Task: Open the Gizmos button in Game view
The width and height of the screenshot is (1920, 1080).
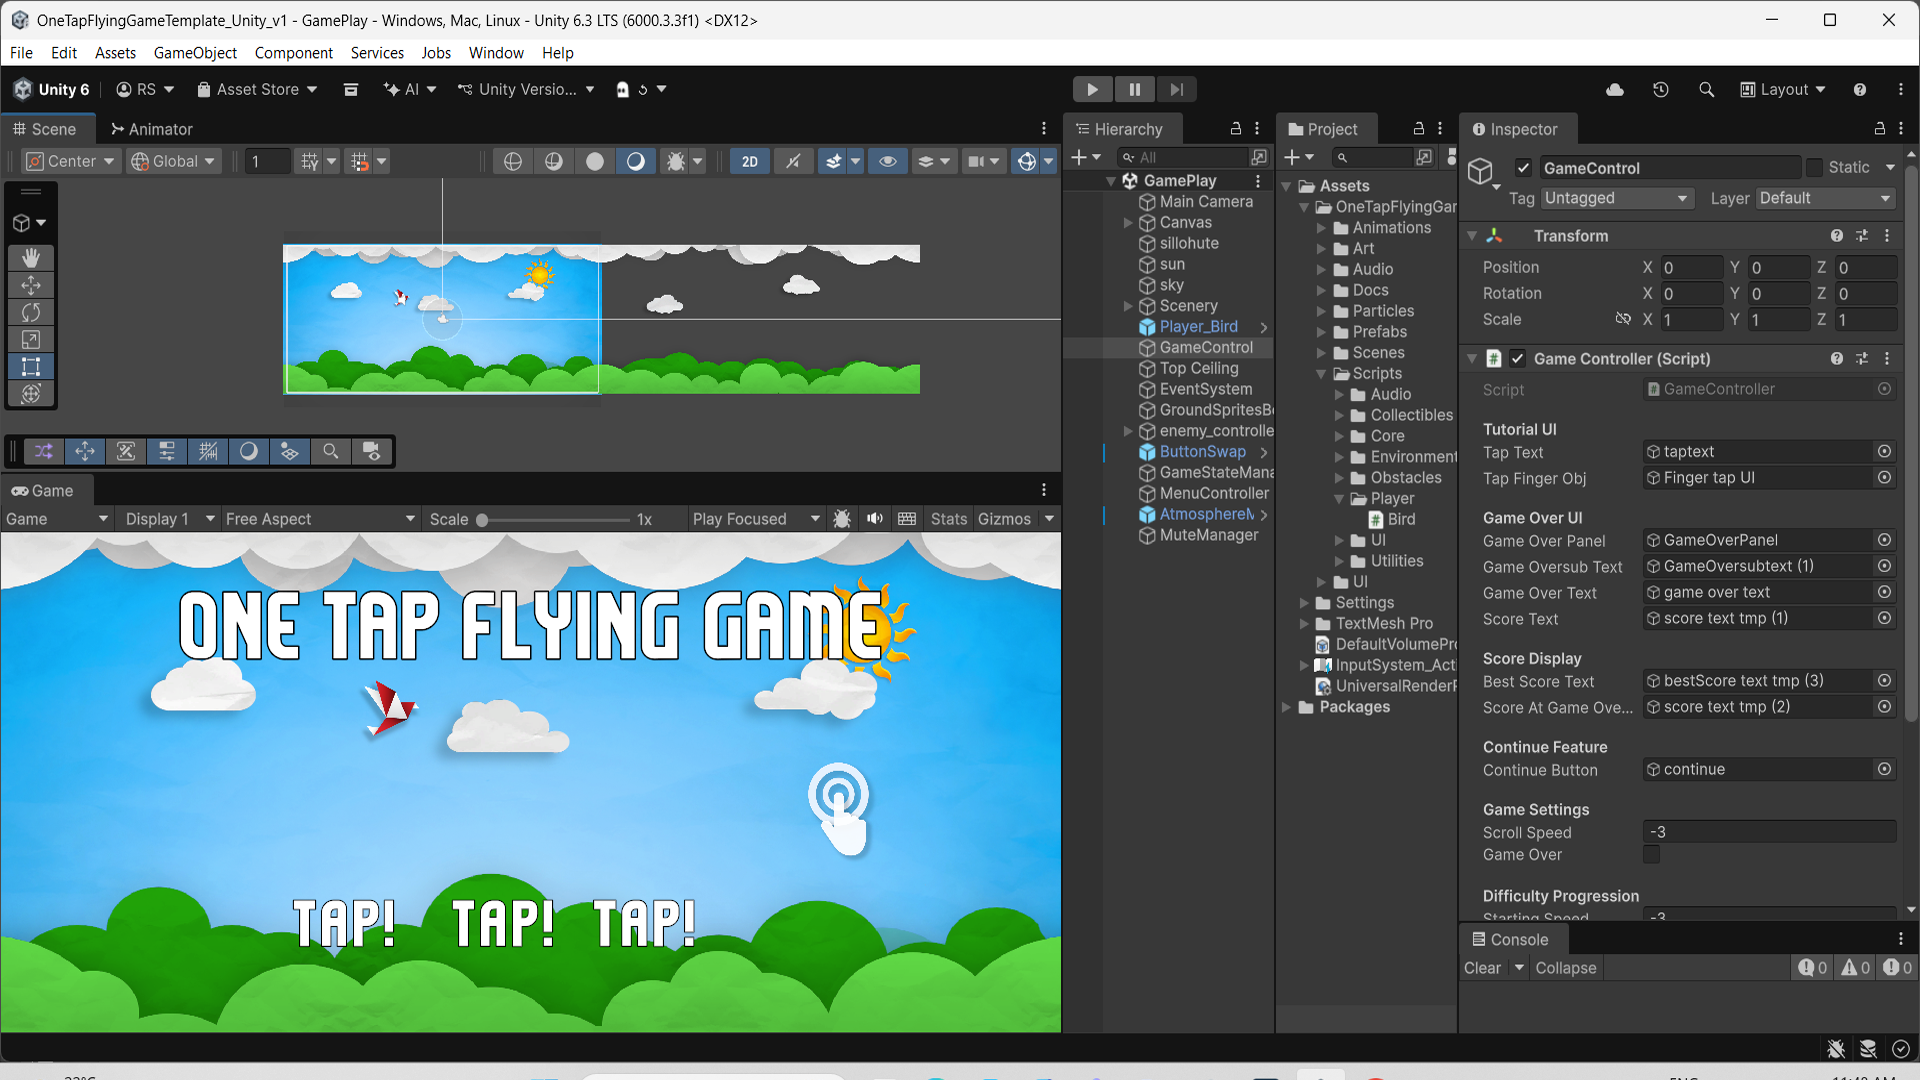Action: (1004, 518)
